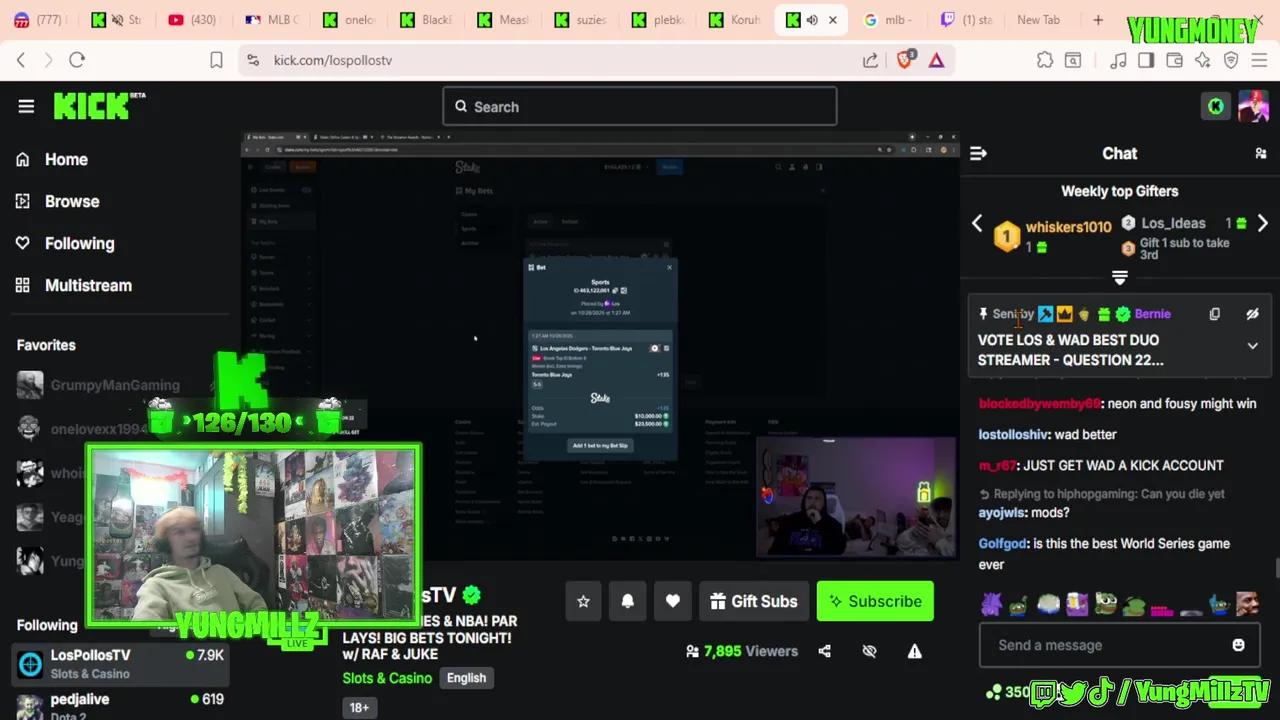Share the stream icon

pyautogui.click(x=824, y=651)
